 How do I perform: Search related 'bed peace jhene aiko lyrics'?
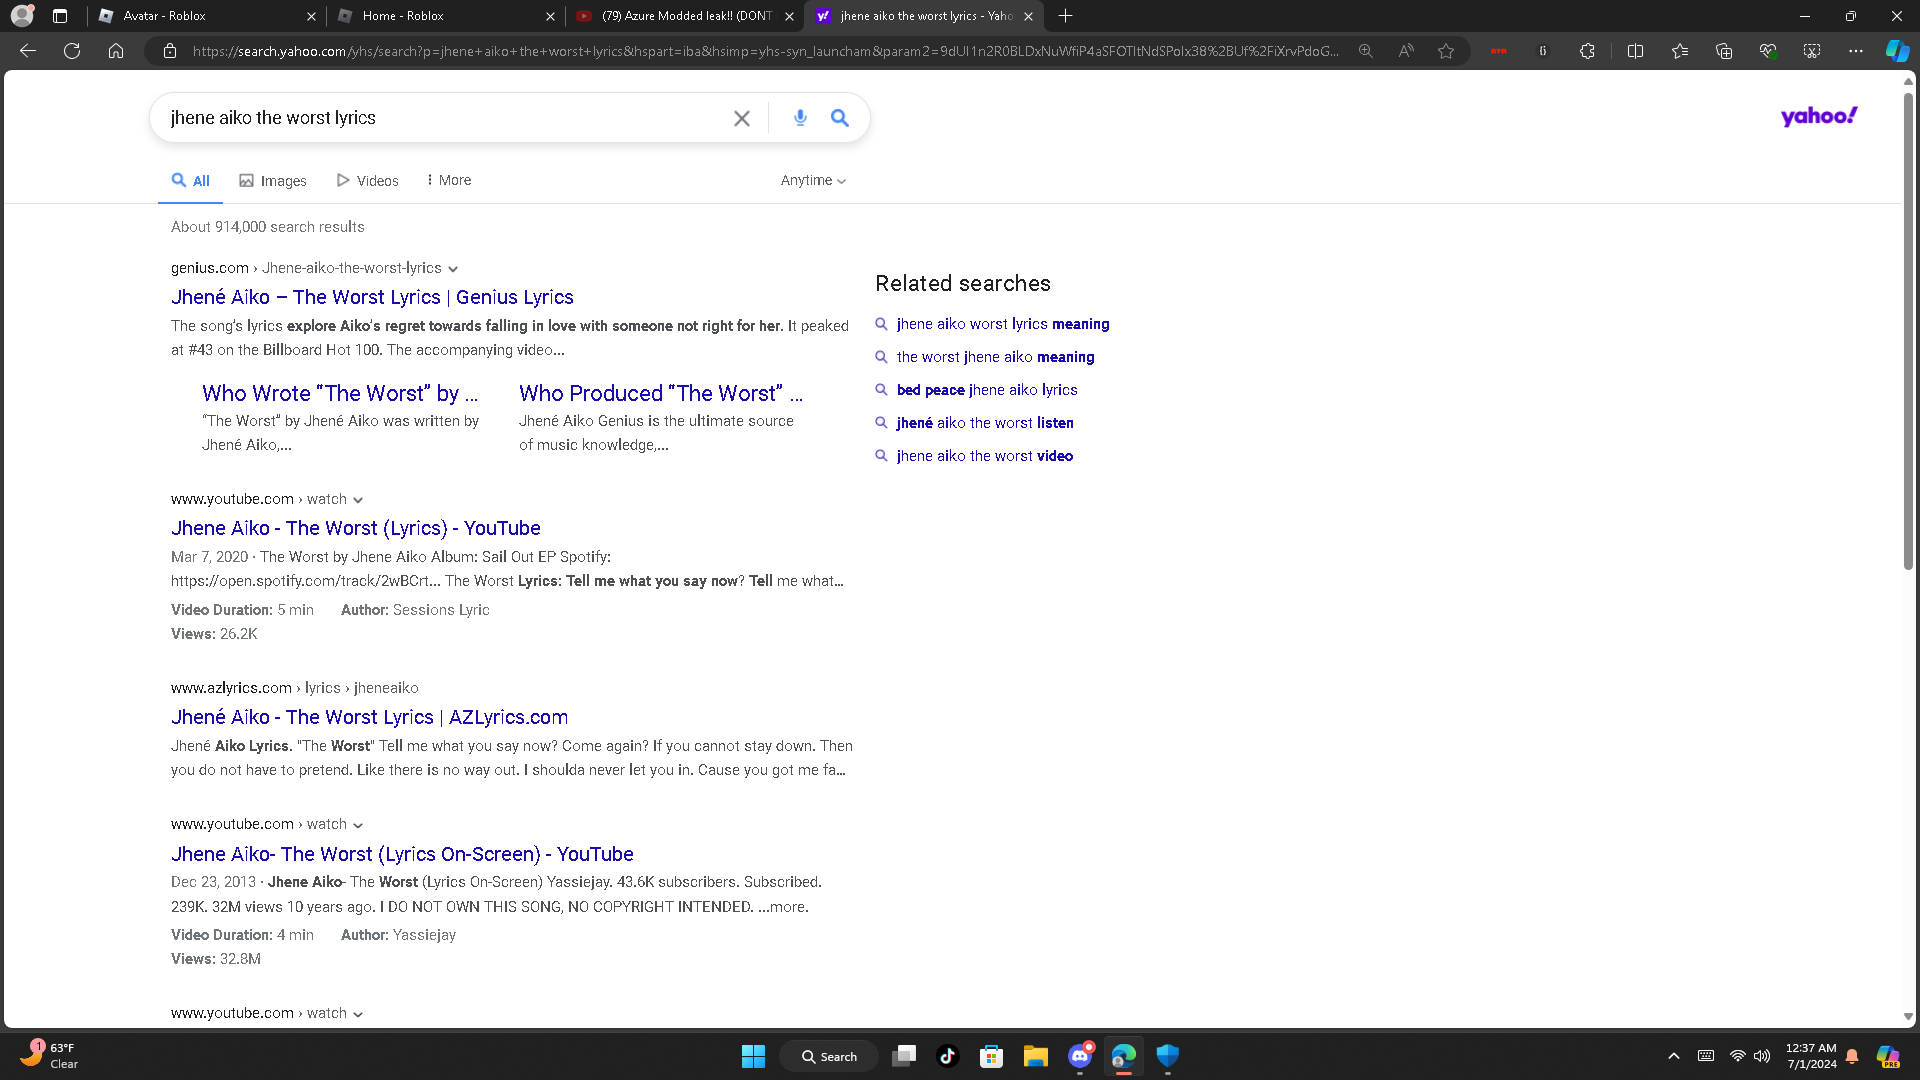coord(987,390)
